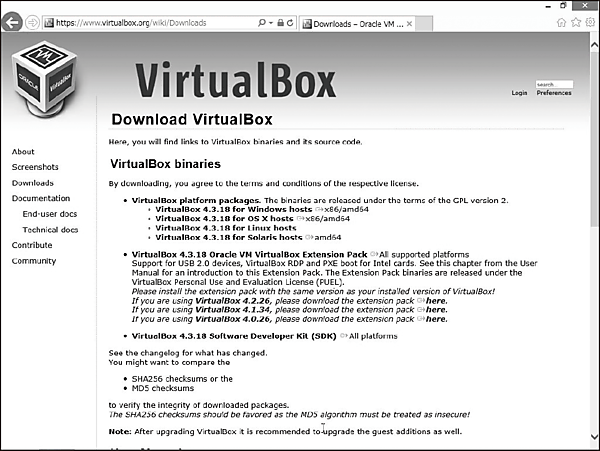Screen dimensions: 600x451
Task: Click the browser forward arrow button
Action: pos(33,23)
